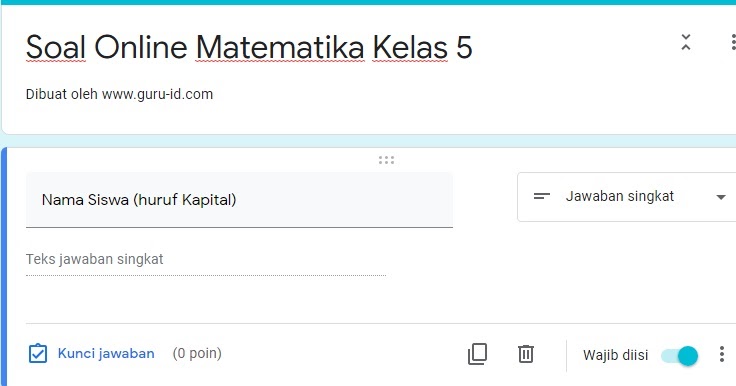
Task: Click the Nama Siswa (huruf Kapital) question field
Action: 239,200
